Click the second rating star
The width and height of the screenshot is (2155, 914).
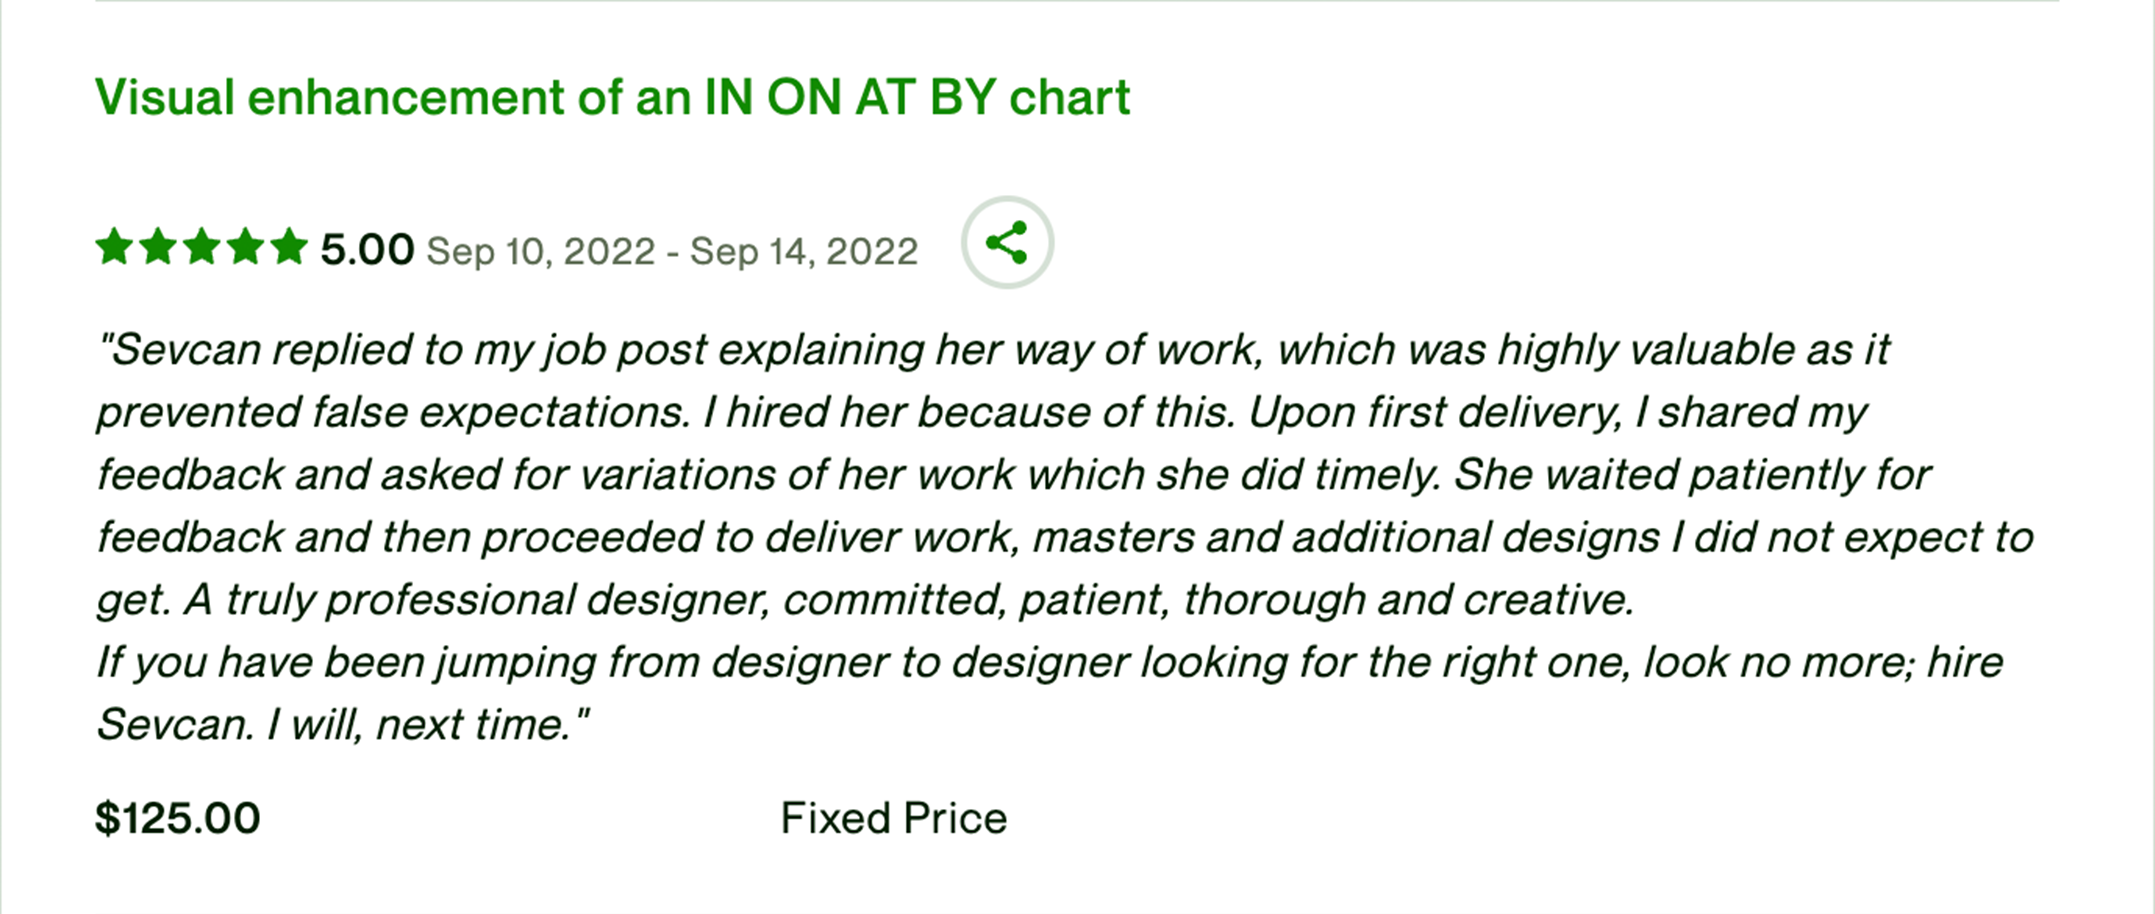pos(158,246)
